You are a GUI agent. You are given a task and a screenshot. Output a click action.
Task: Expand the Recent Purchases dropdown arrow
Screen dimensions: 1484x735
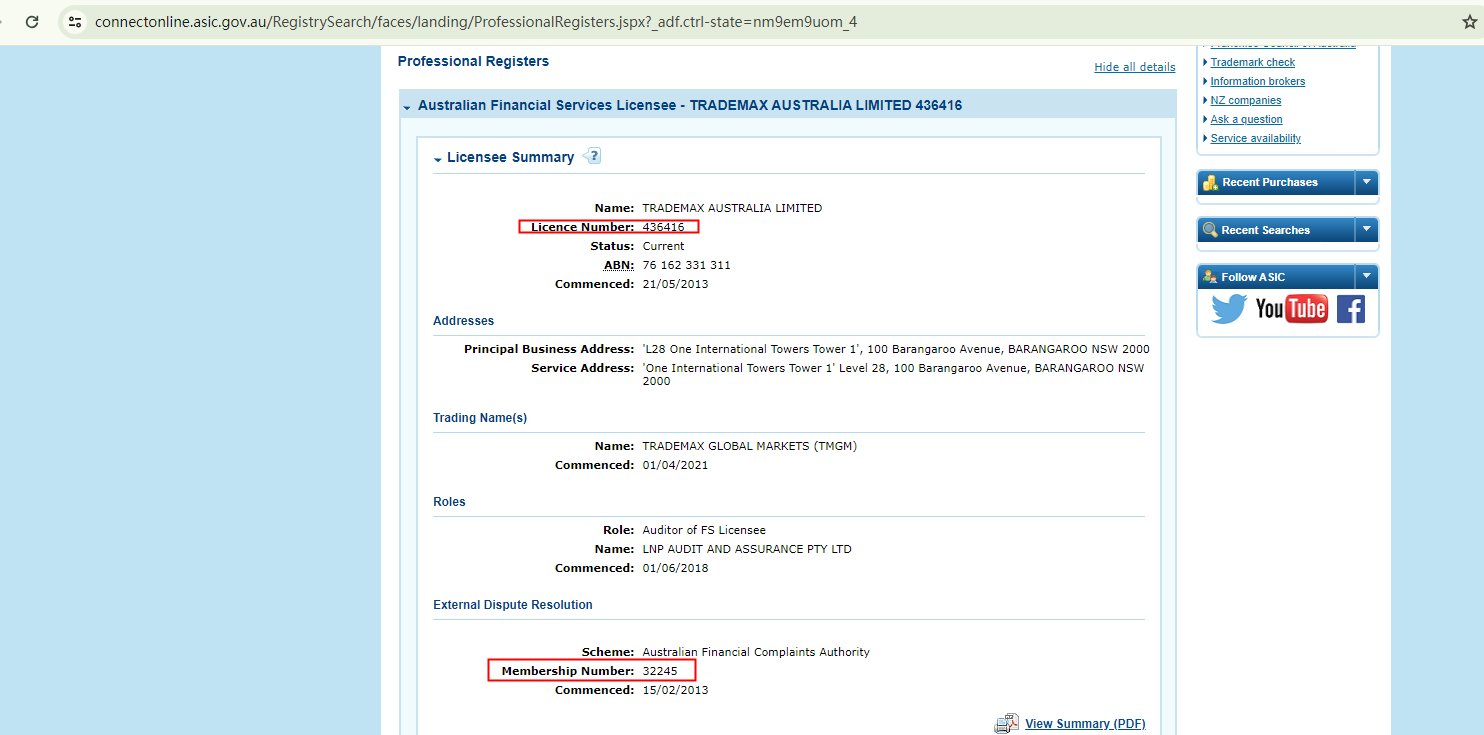tap(1366, 182)
